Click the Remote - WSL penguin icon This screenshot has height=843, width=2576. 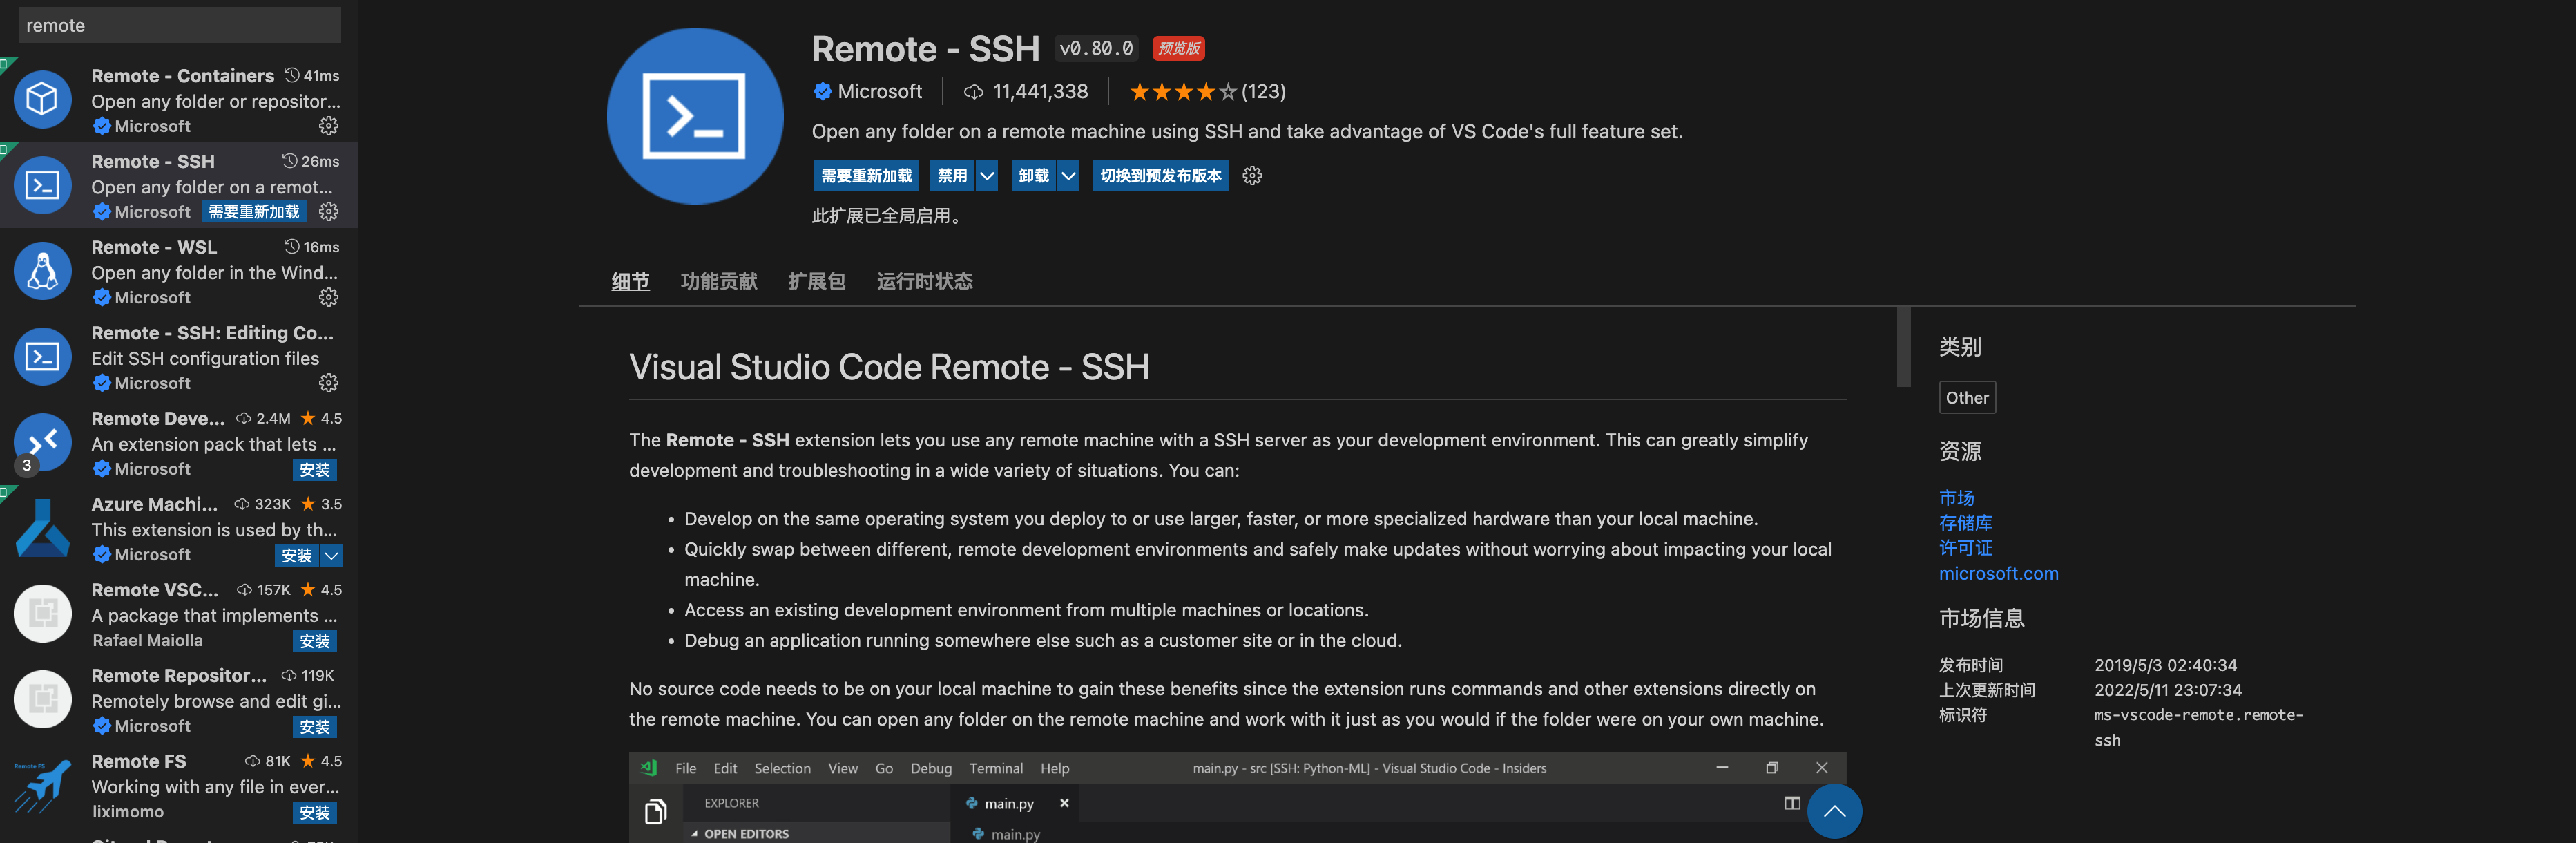[x=42, y=271]
